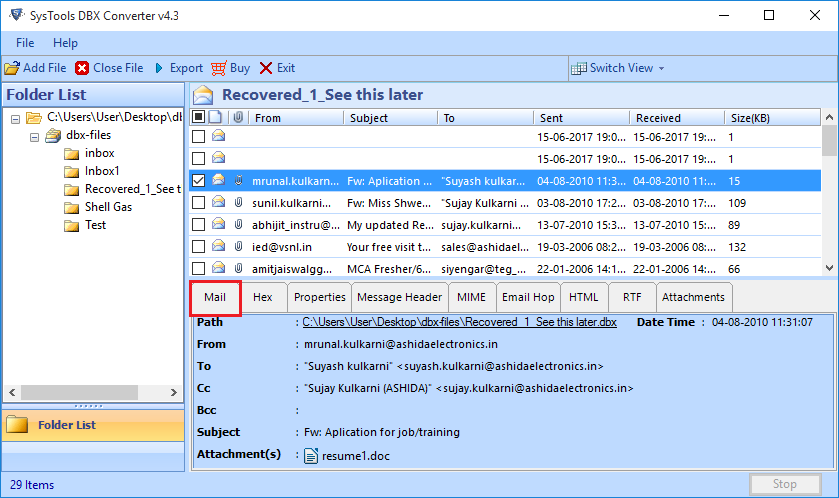Screen dimensions: 839x498
Task: Click the Buy shopping cart icon
Action: 218,68
